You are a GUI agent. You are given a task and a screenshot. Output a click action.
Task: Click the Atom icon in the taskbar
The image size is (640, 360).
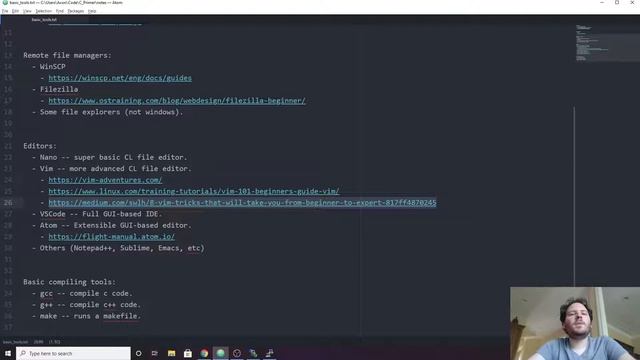pos(220,353)
